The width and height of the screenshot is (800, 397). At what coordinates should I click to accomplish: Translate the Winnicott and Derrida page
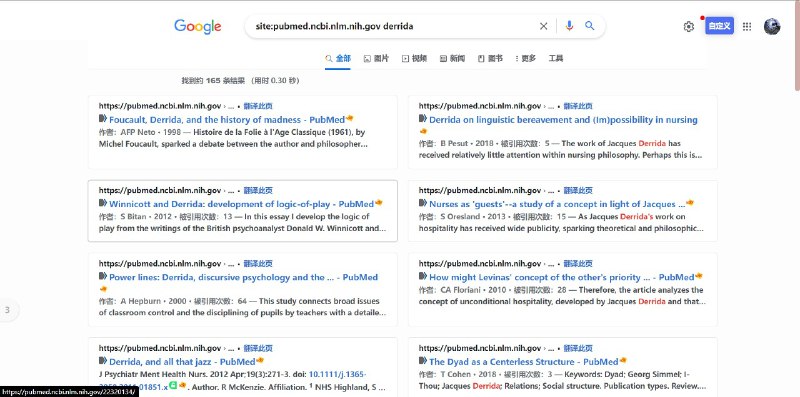coord(258,190)
